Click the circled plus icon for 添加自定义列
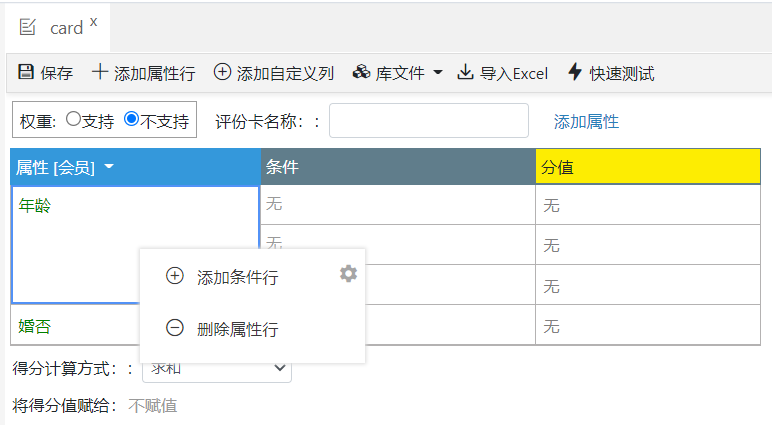This screenshot has height=425, width=772. (222, 72)
